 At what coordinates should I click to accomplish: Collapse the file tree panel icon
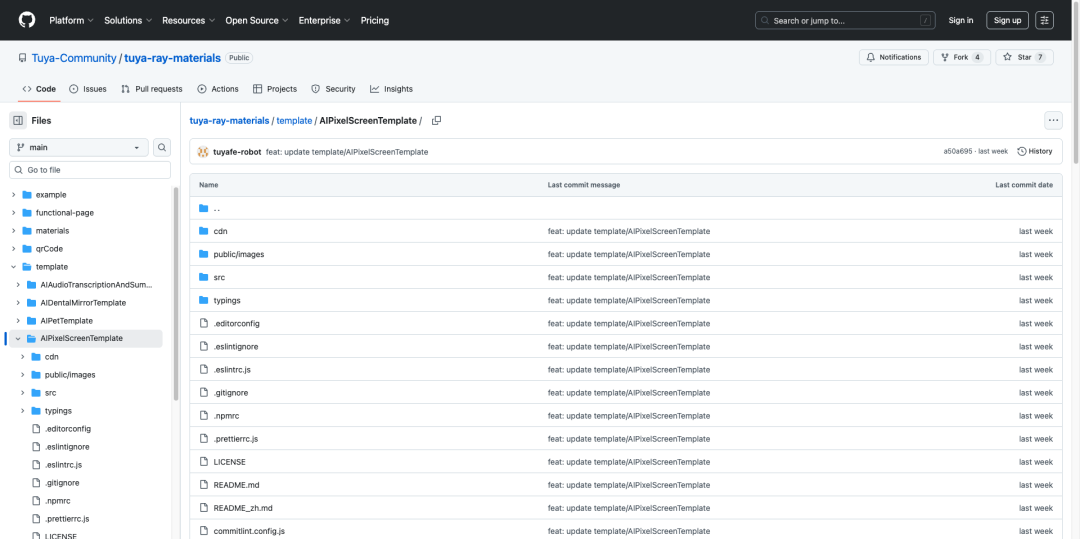18,121
